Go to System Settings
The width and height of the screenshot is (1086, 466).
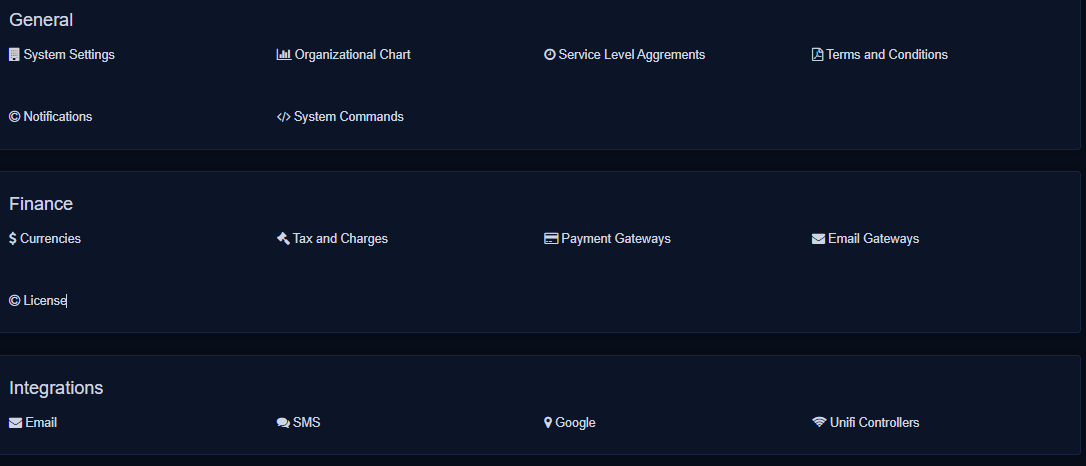click(x=69, y=55)
